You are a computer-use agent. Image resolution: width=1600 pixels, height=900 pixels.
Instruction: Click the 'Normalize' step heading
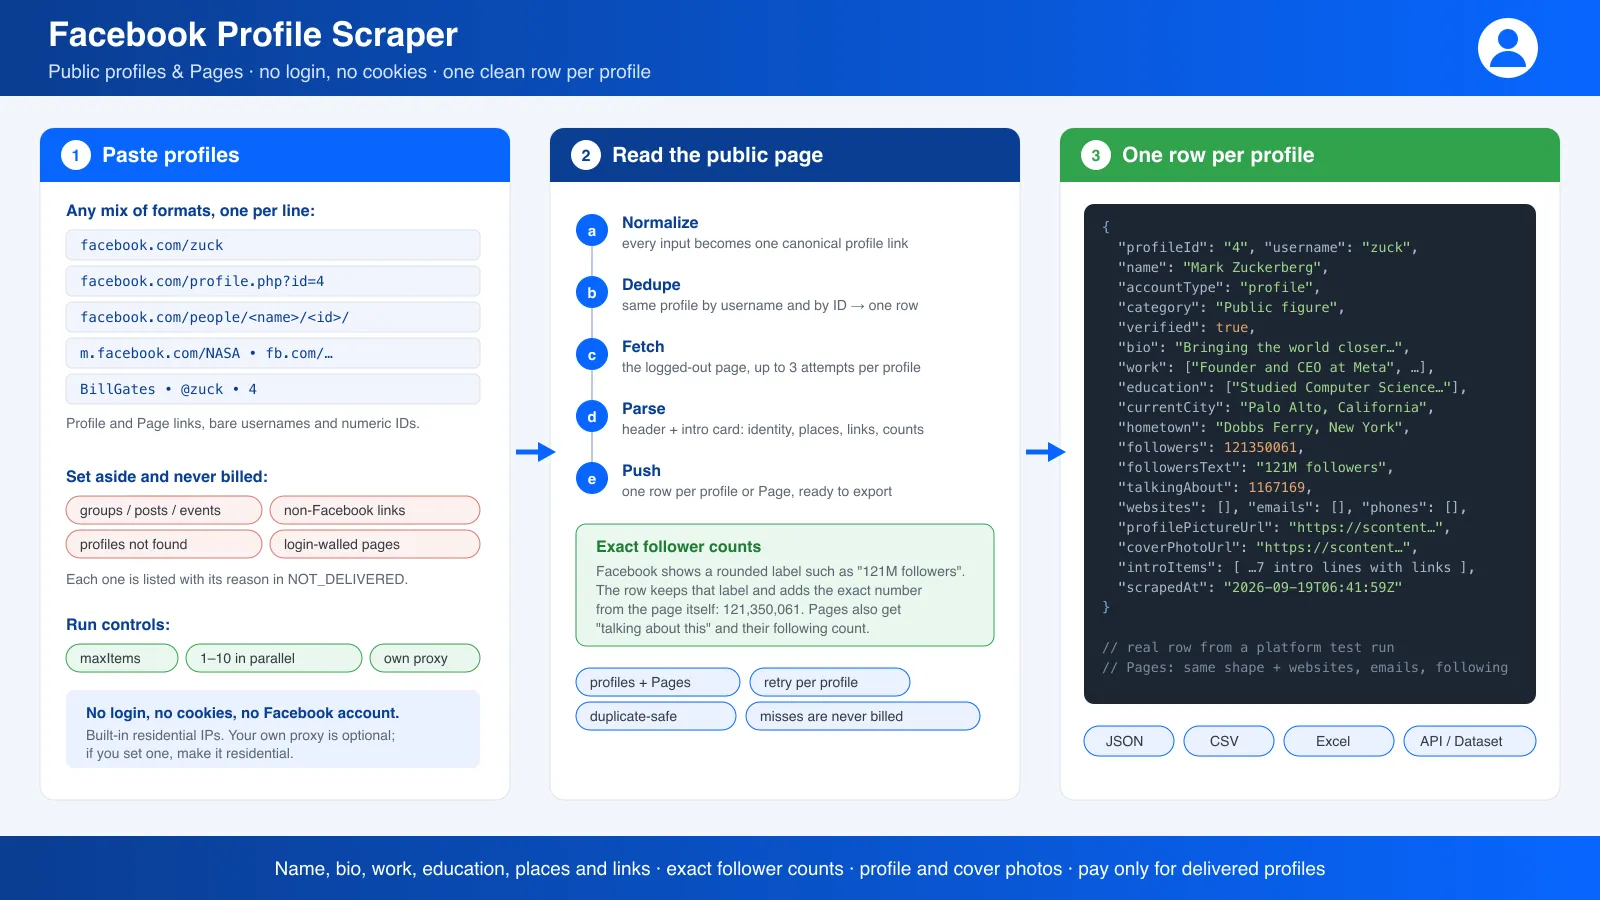660,222
